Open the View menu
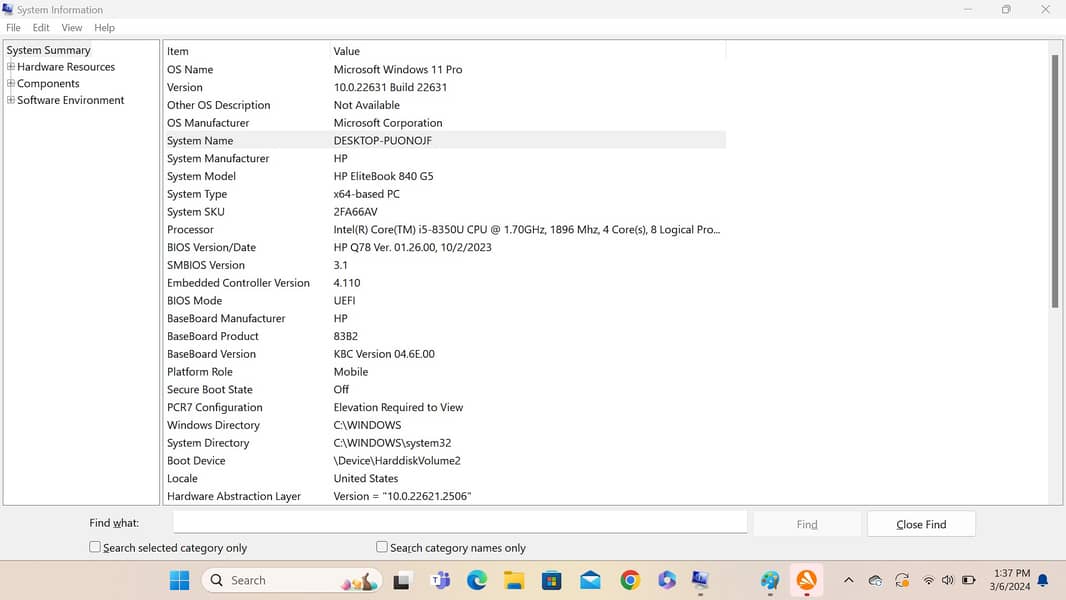Viewport: 1066px width, 600px height. click(72, 28)
